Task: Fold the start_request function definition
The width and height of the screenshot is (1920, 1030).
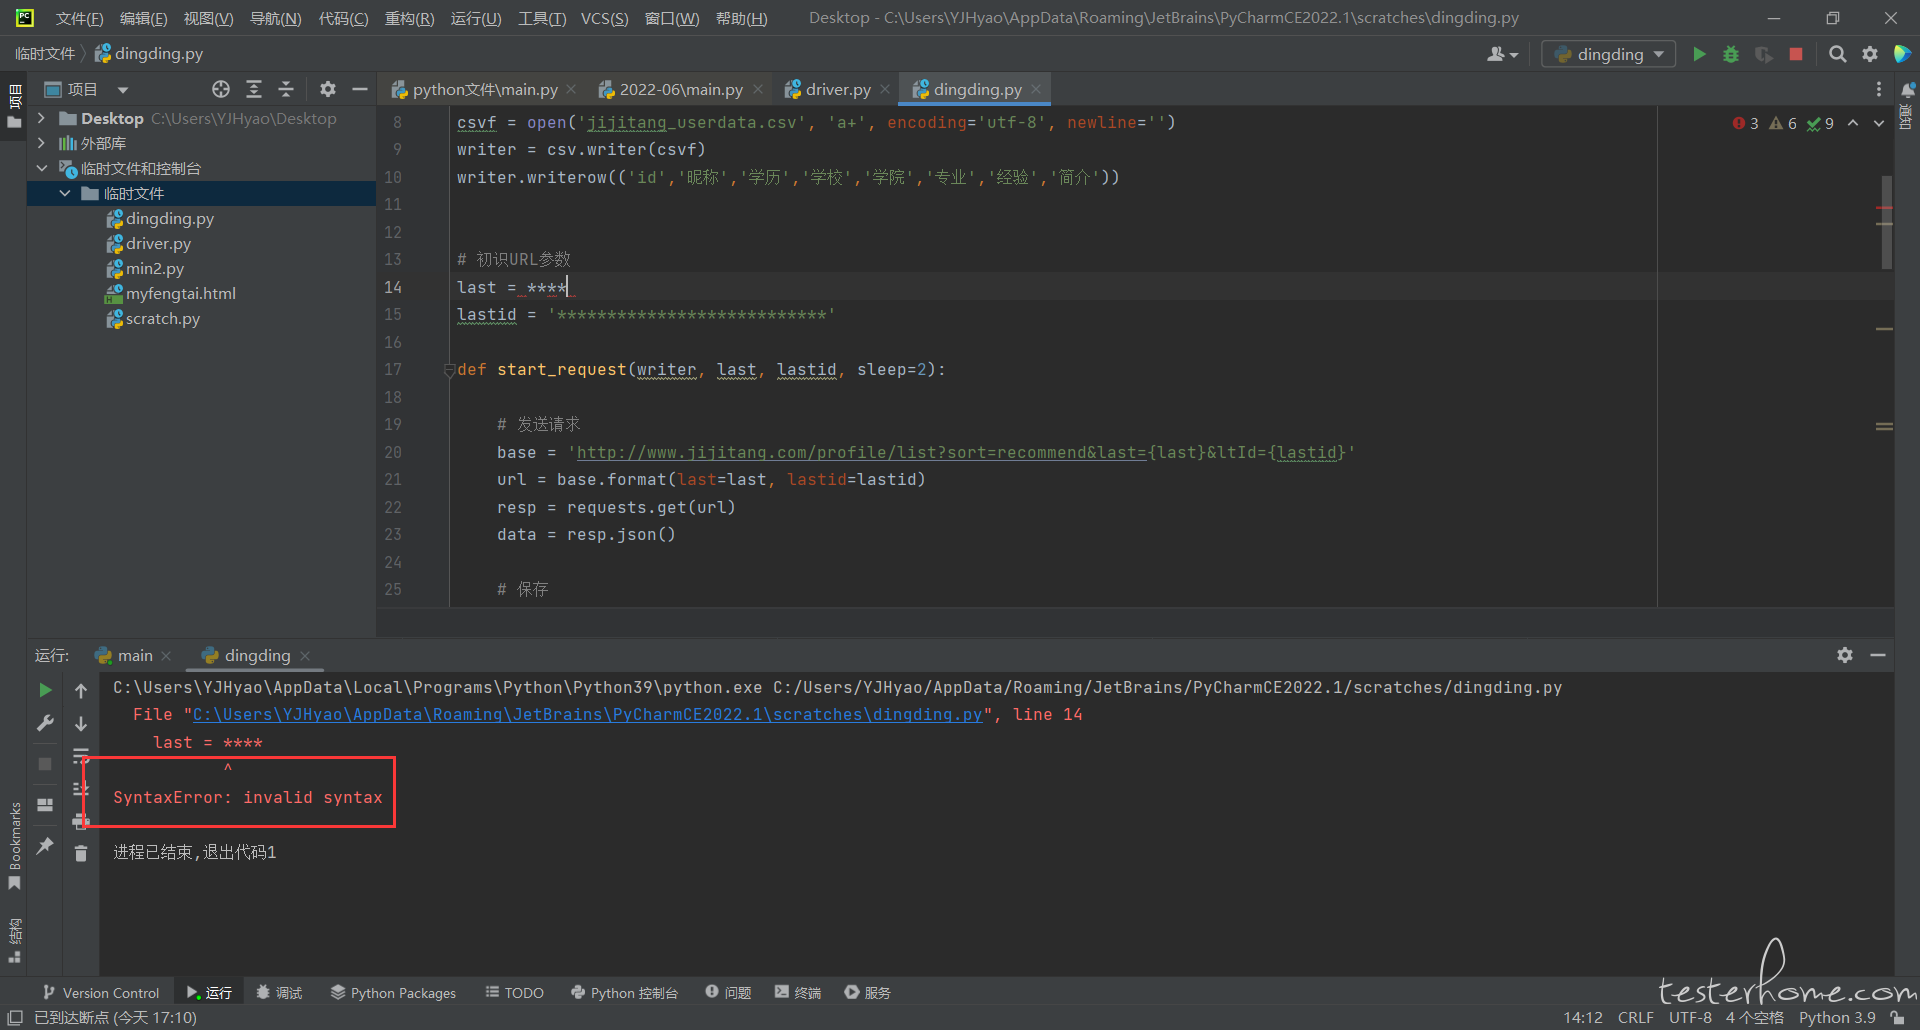Action: (449, 370)
